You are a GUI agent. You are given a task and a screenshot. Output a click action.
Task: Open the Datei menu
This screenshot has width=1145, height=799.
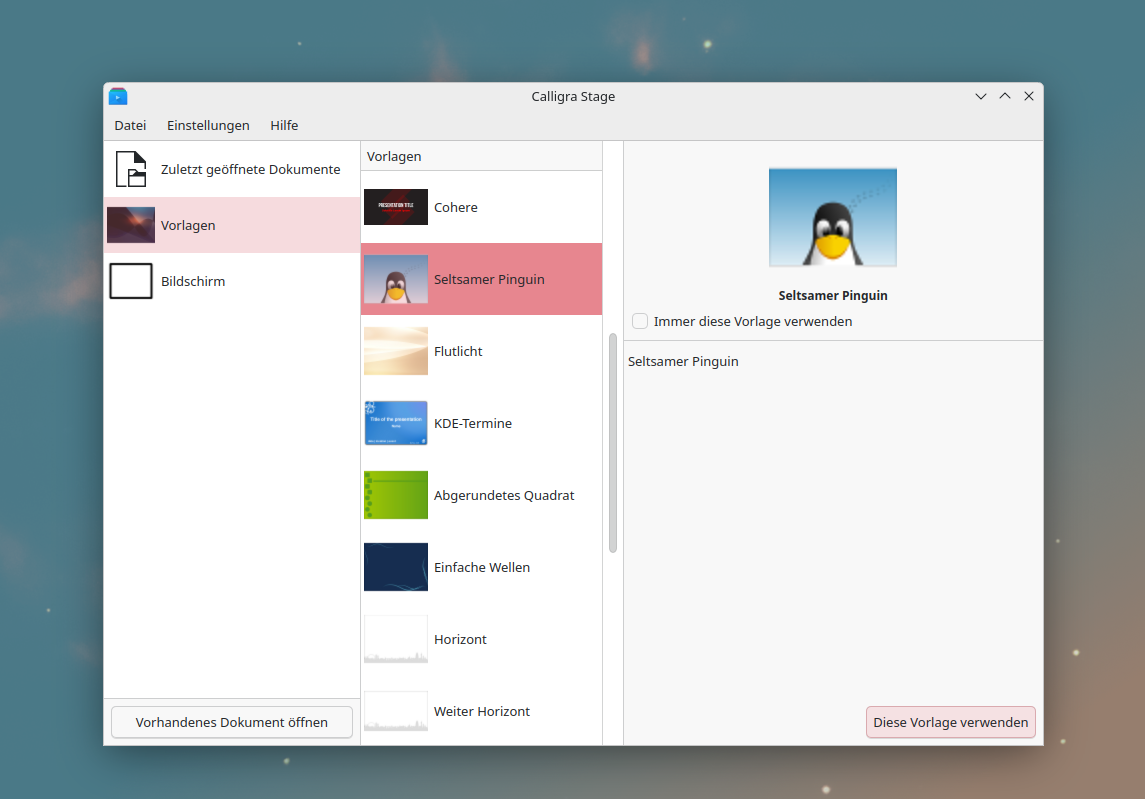pos(130,126)
